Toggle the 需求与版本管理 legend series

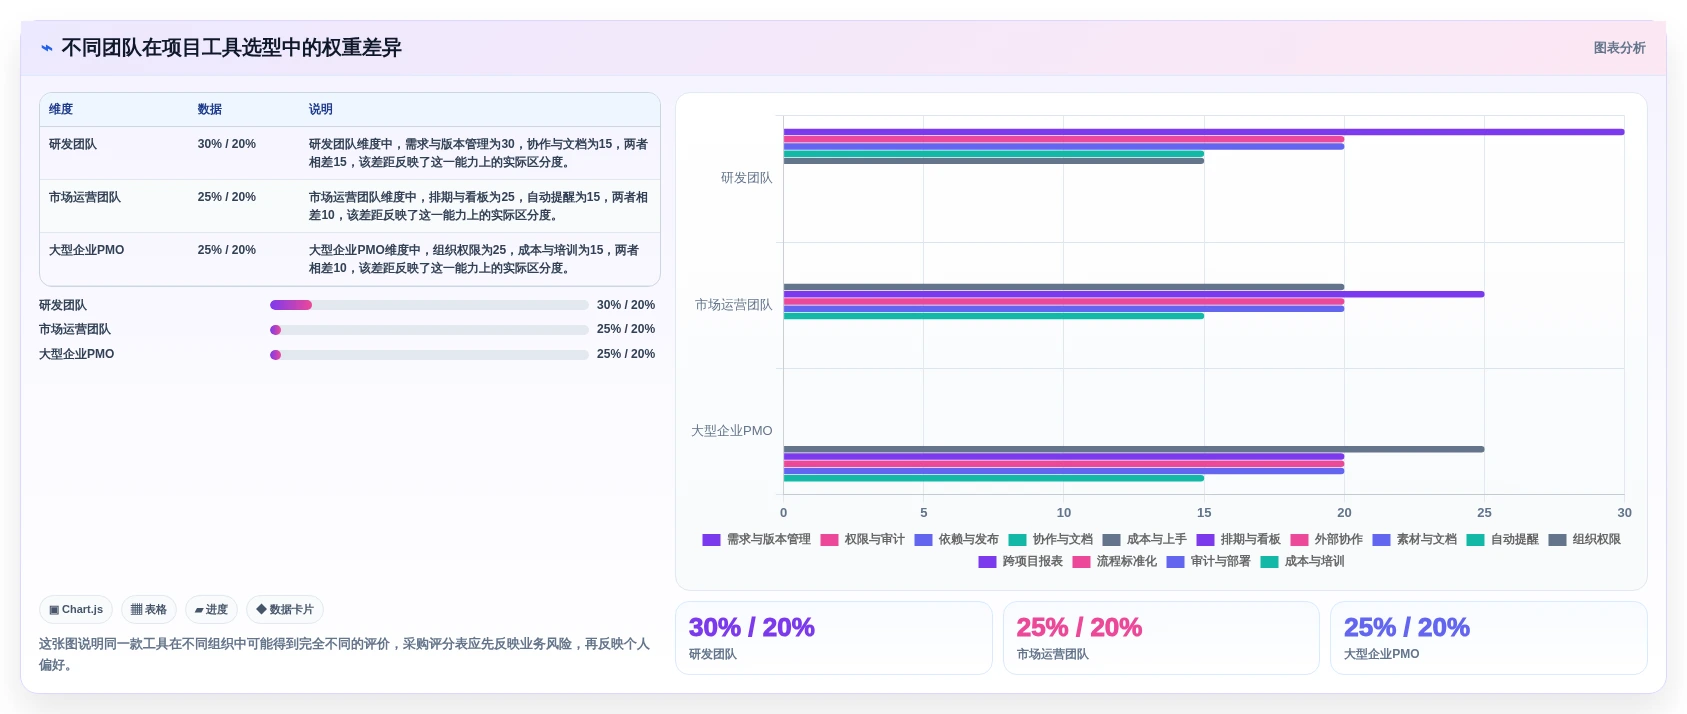(756, 539)
